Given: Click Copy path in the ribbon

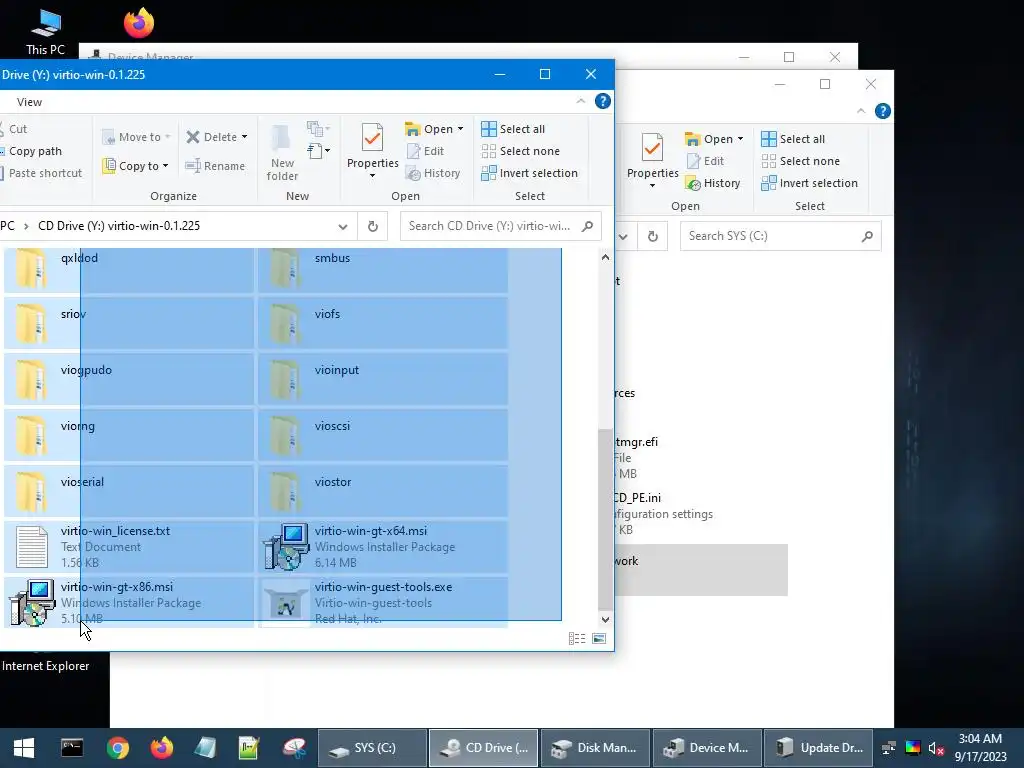Looking at the screenshot, I should pyautogui.click(x=31, y=151).
